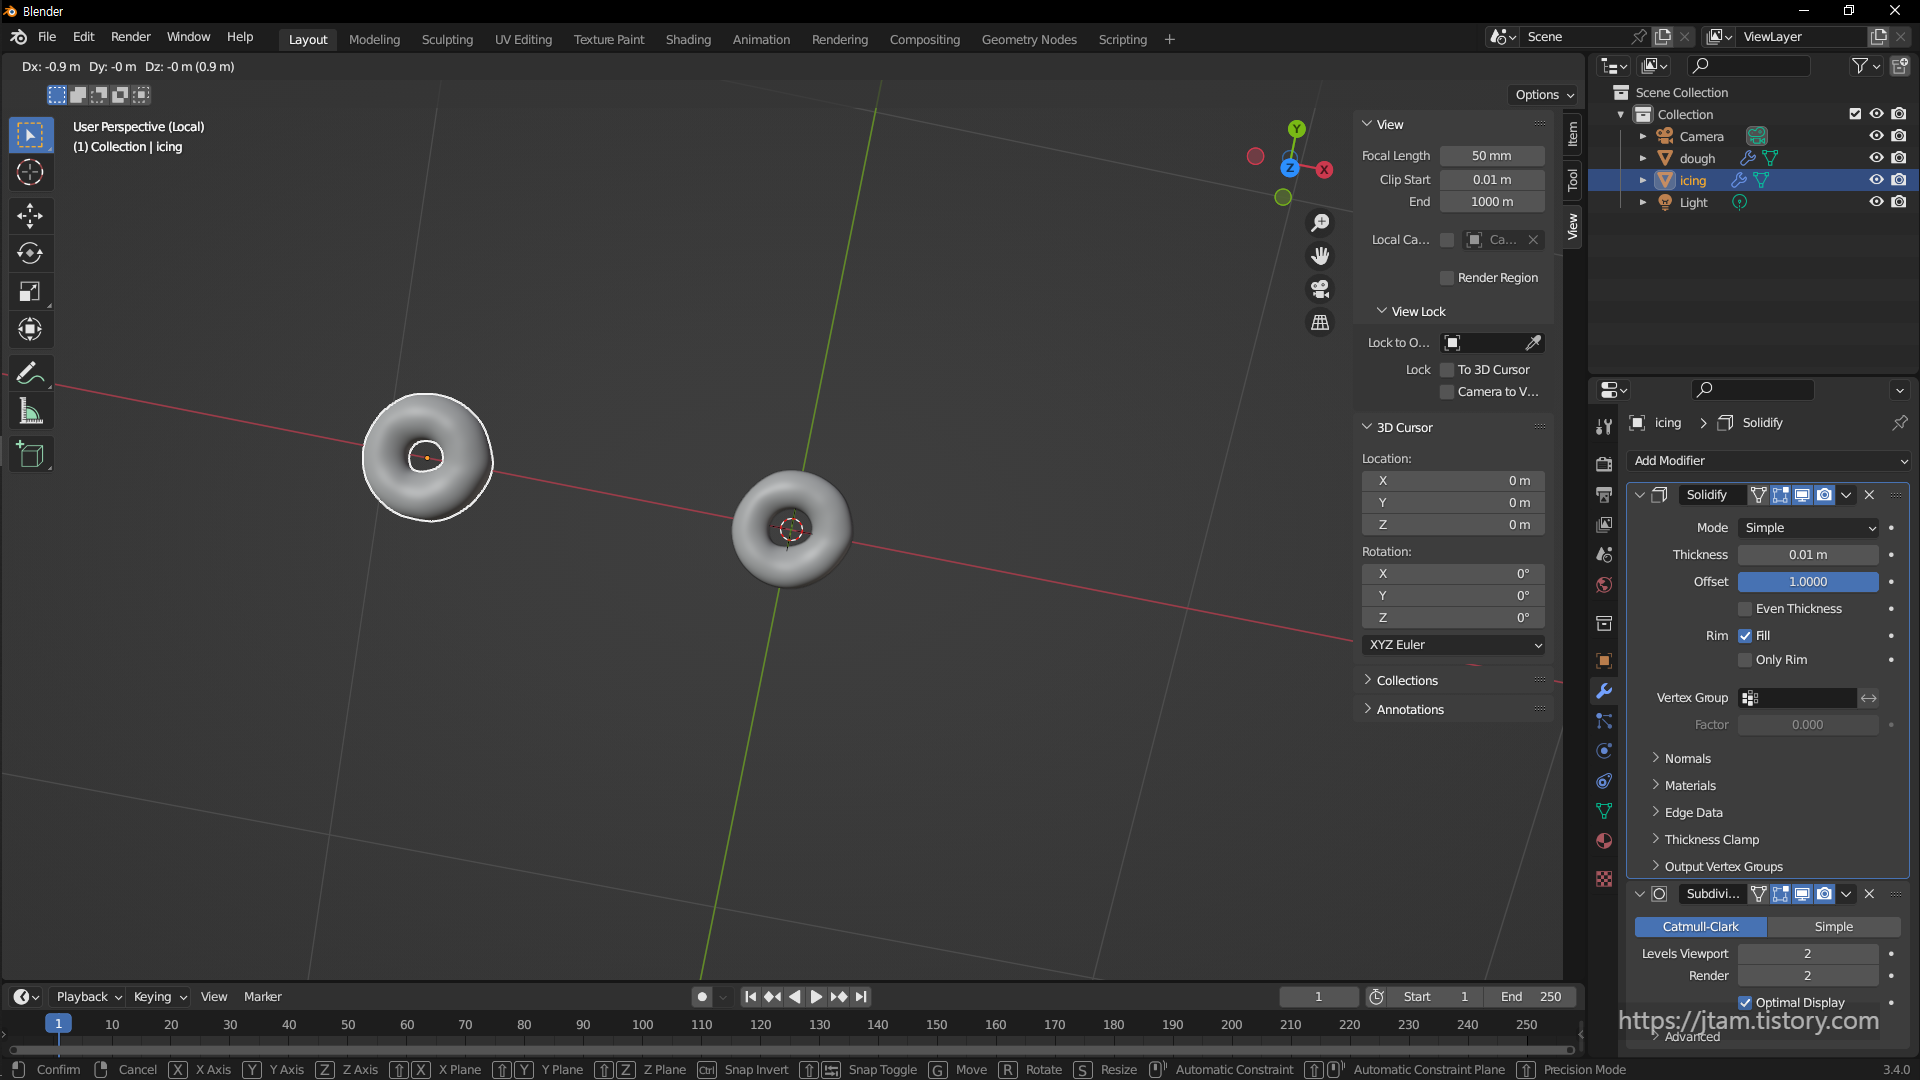Select the Add Cube tool

point(30,455)
